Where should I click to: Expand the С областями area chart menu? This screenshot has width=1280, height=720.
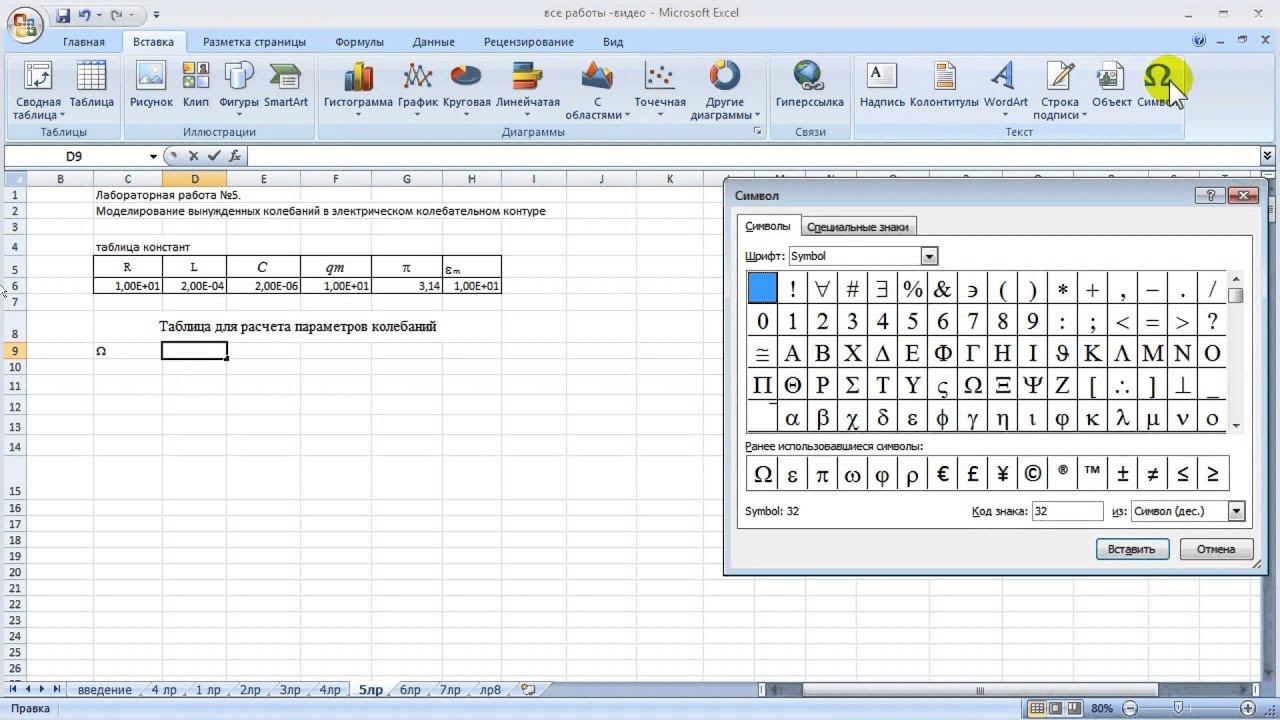click(597, 90)
